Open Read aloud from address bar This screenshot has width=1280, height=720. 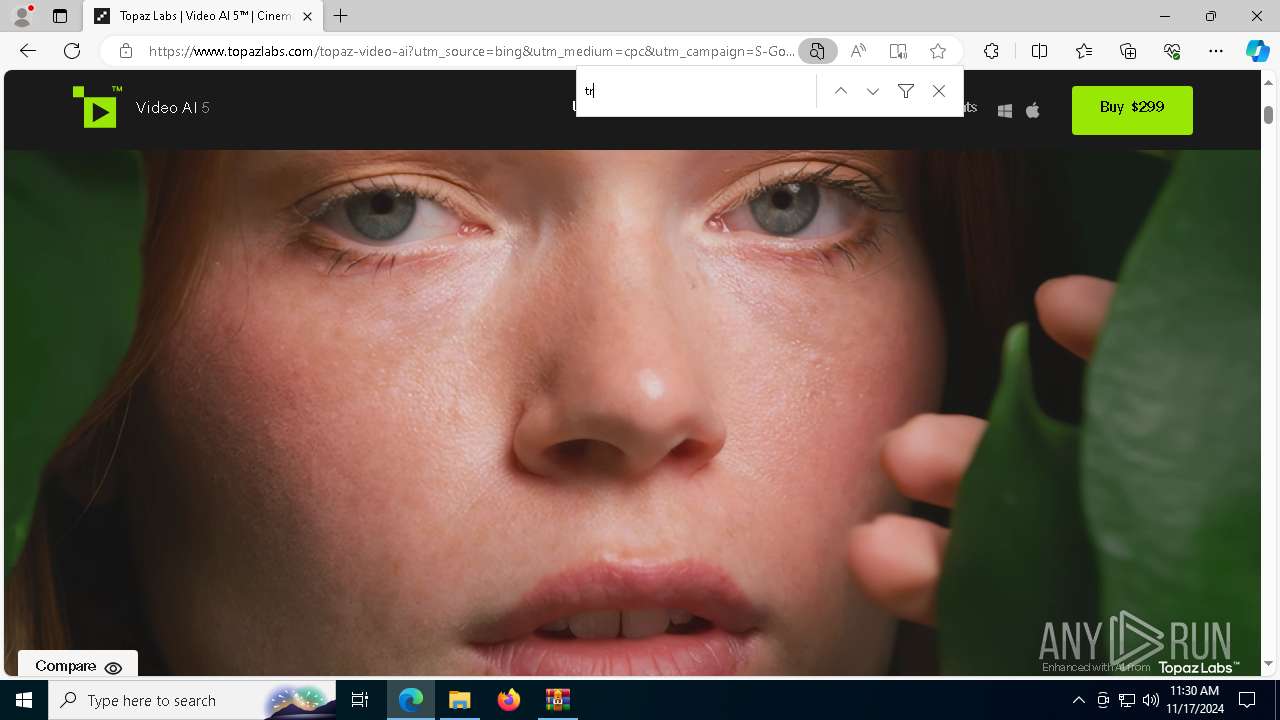point(858,51)
